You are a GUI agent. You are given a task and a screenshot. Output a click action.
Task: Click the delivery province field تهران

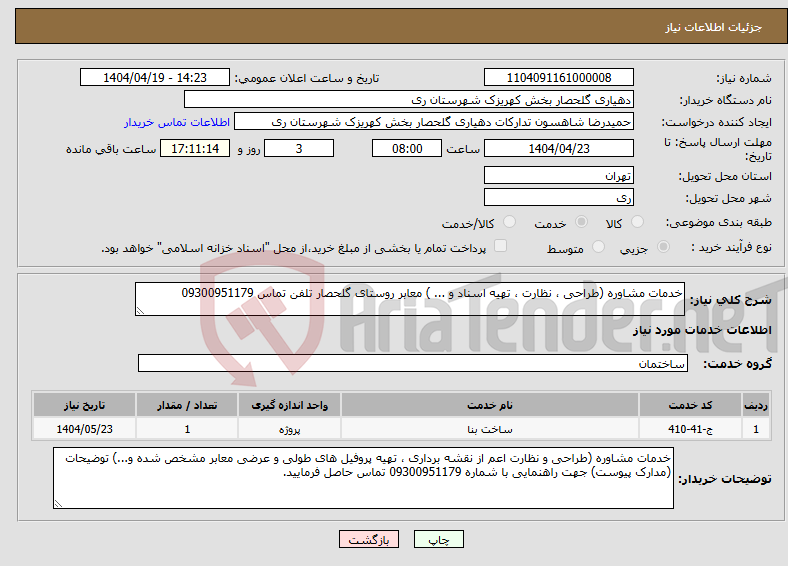click(559, 175)
